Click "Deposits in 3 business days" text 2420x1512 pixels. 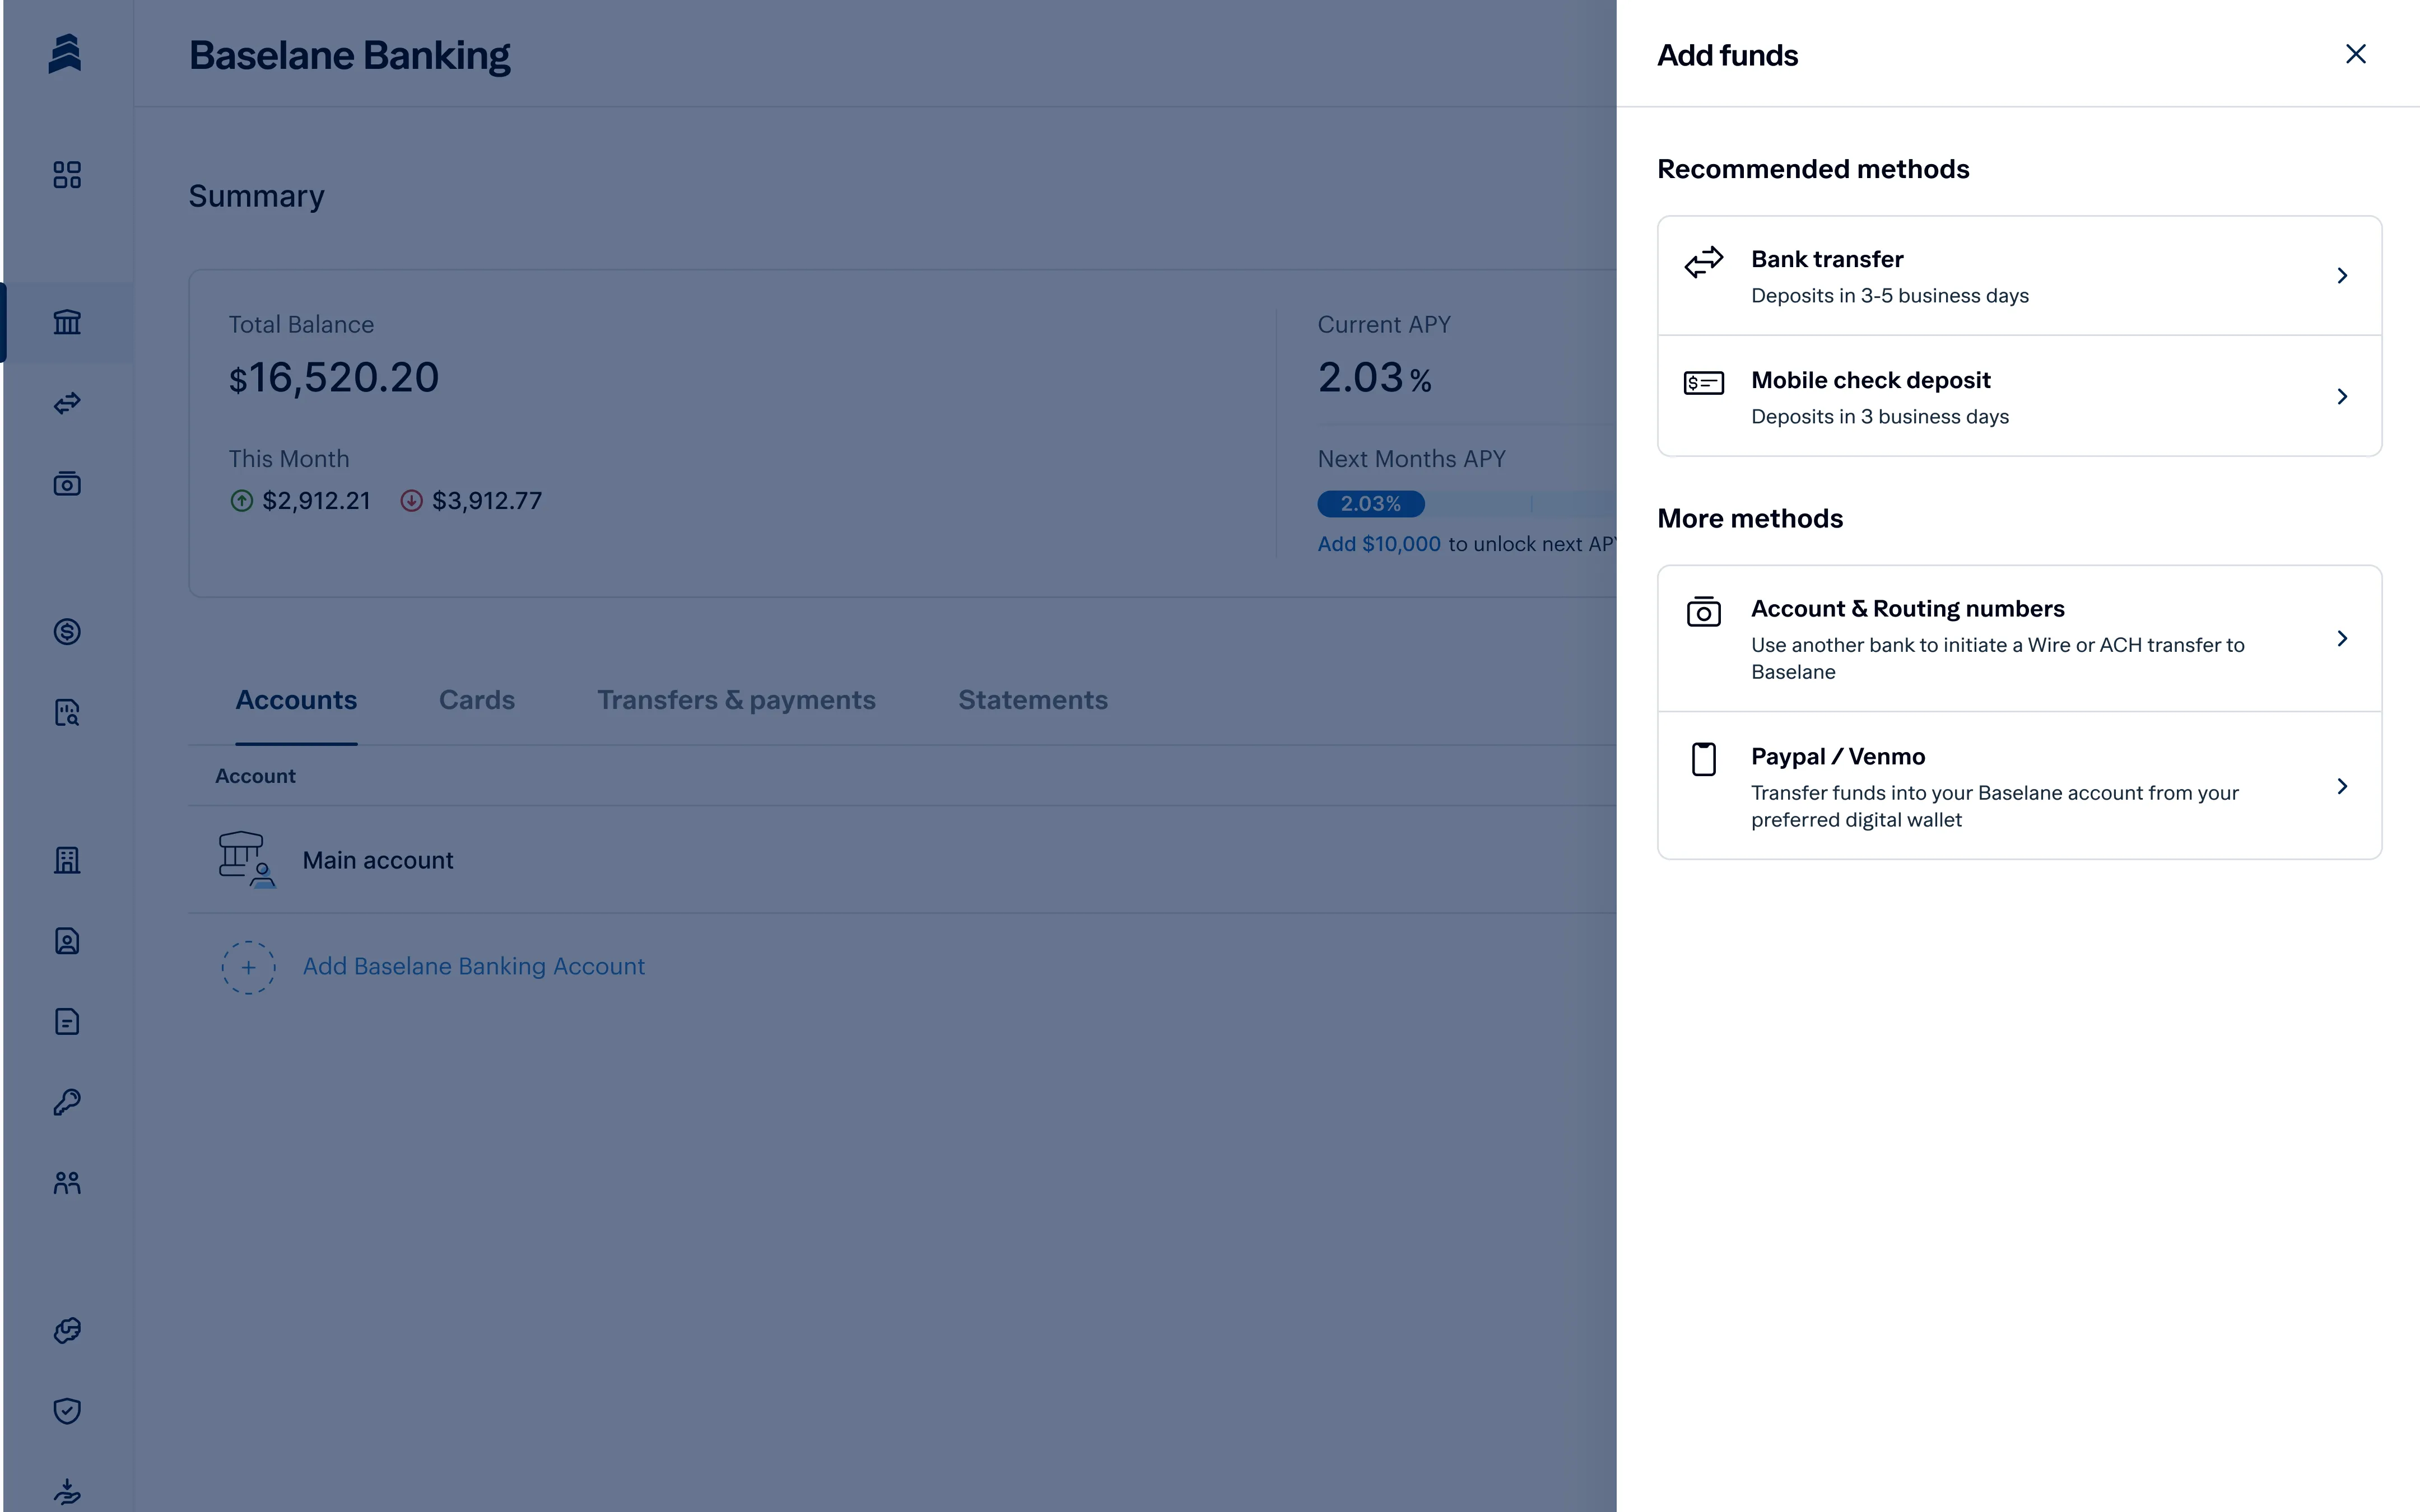(x=1880, y=417)
